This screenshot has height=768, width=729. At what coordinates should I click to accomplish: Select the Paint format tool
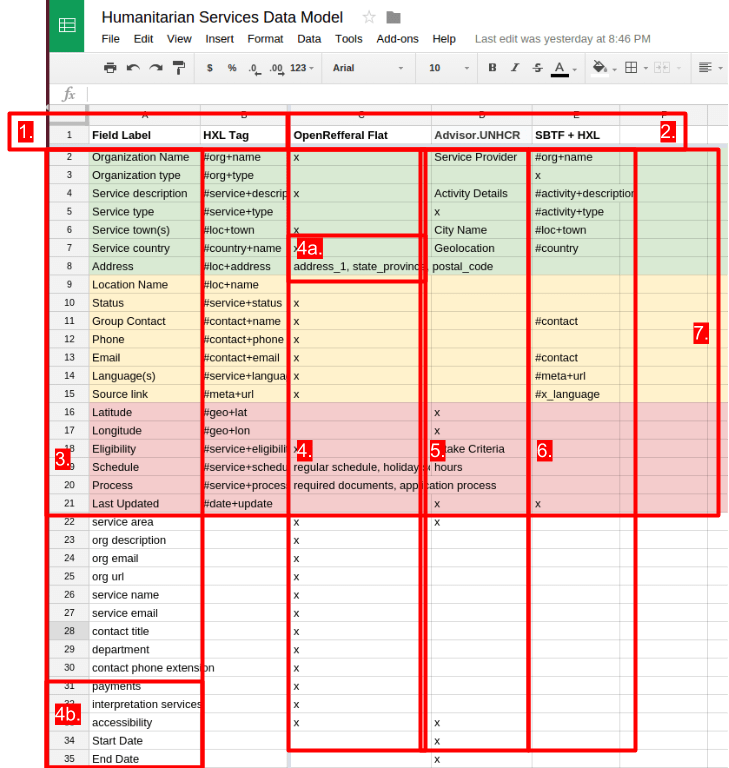point(179,68)
